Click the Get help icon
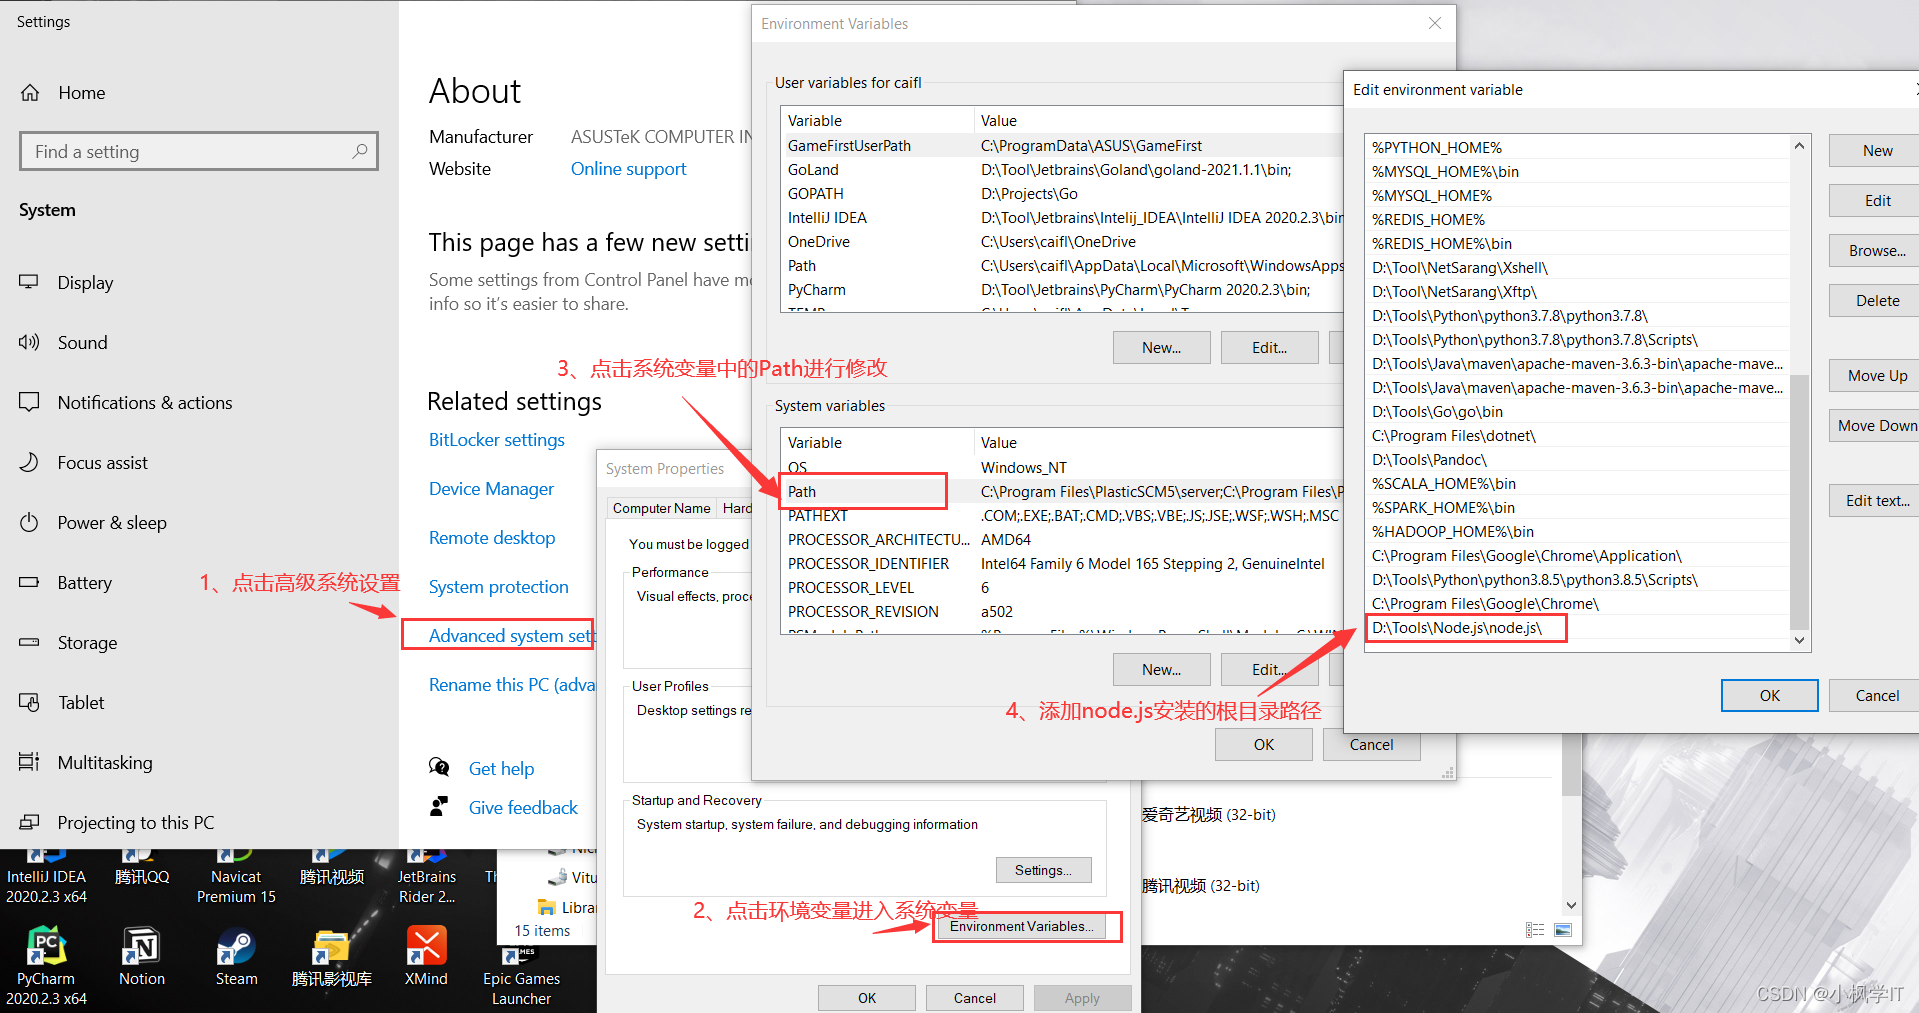Image resolution: width=1919 pixels, height=1013 pixels. (x=439, y=767)
